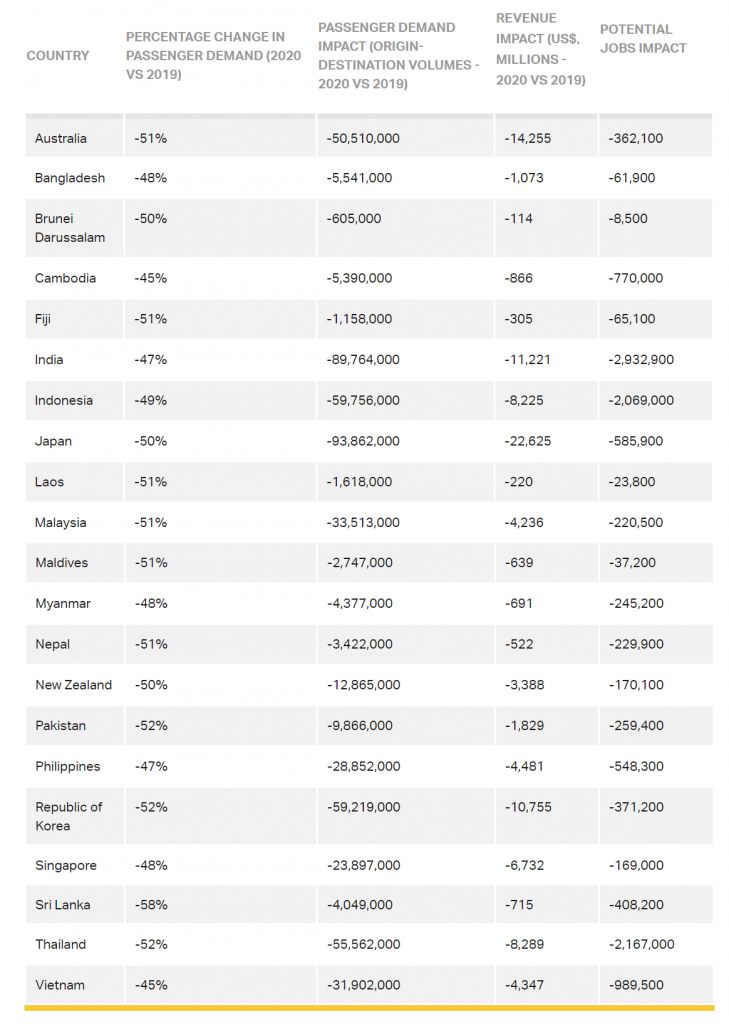Click the REVENUE IMPACT column header
This screenshot has height=1024, width=729.
540,49
